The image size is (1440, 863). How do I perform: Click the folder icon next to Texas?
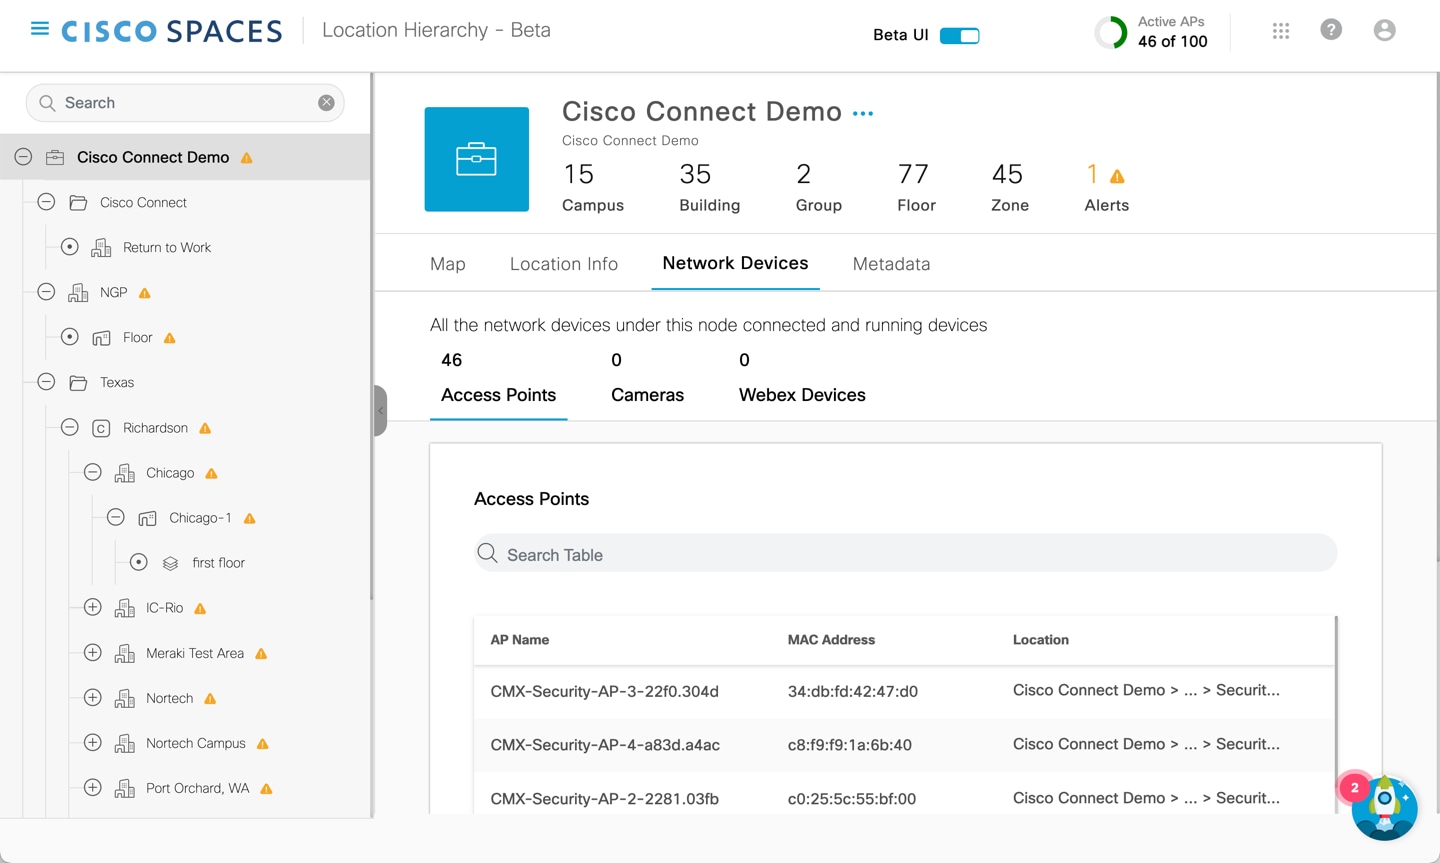pyautogui.click(x=78, y=383)
